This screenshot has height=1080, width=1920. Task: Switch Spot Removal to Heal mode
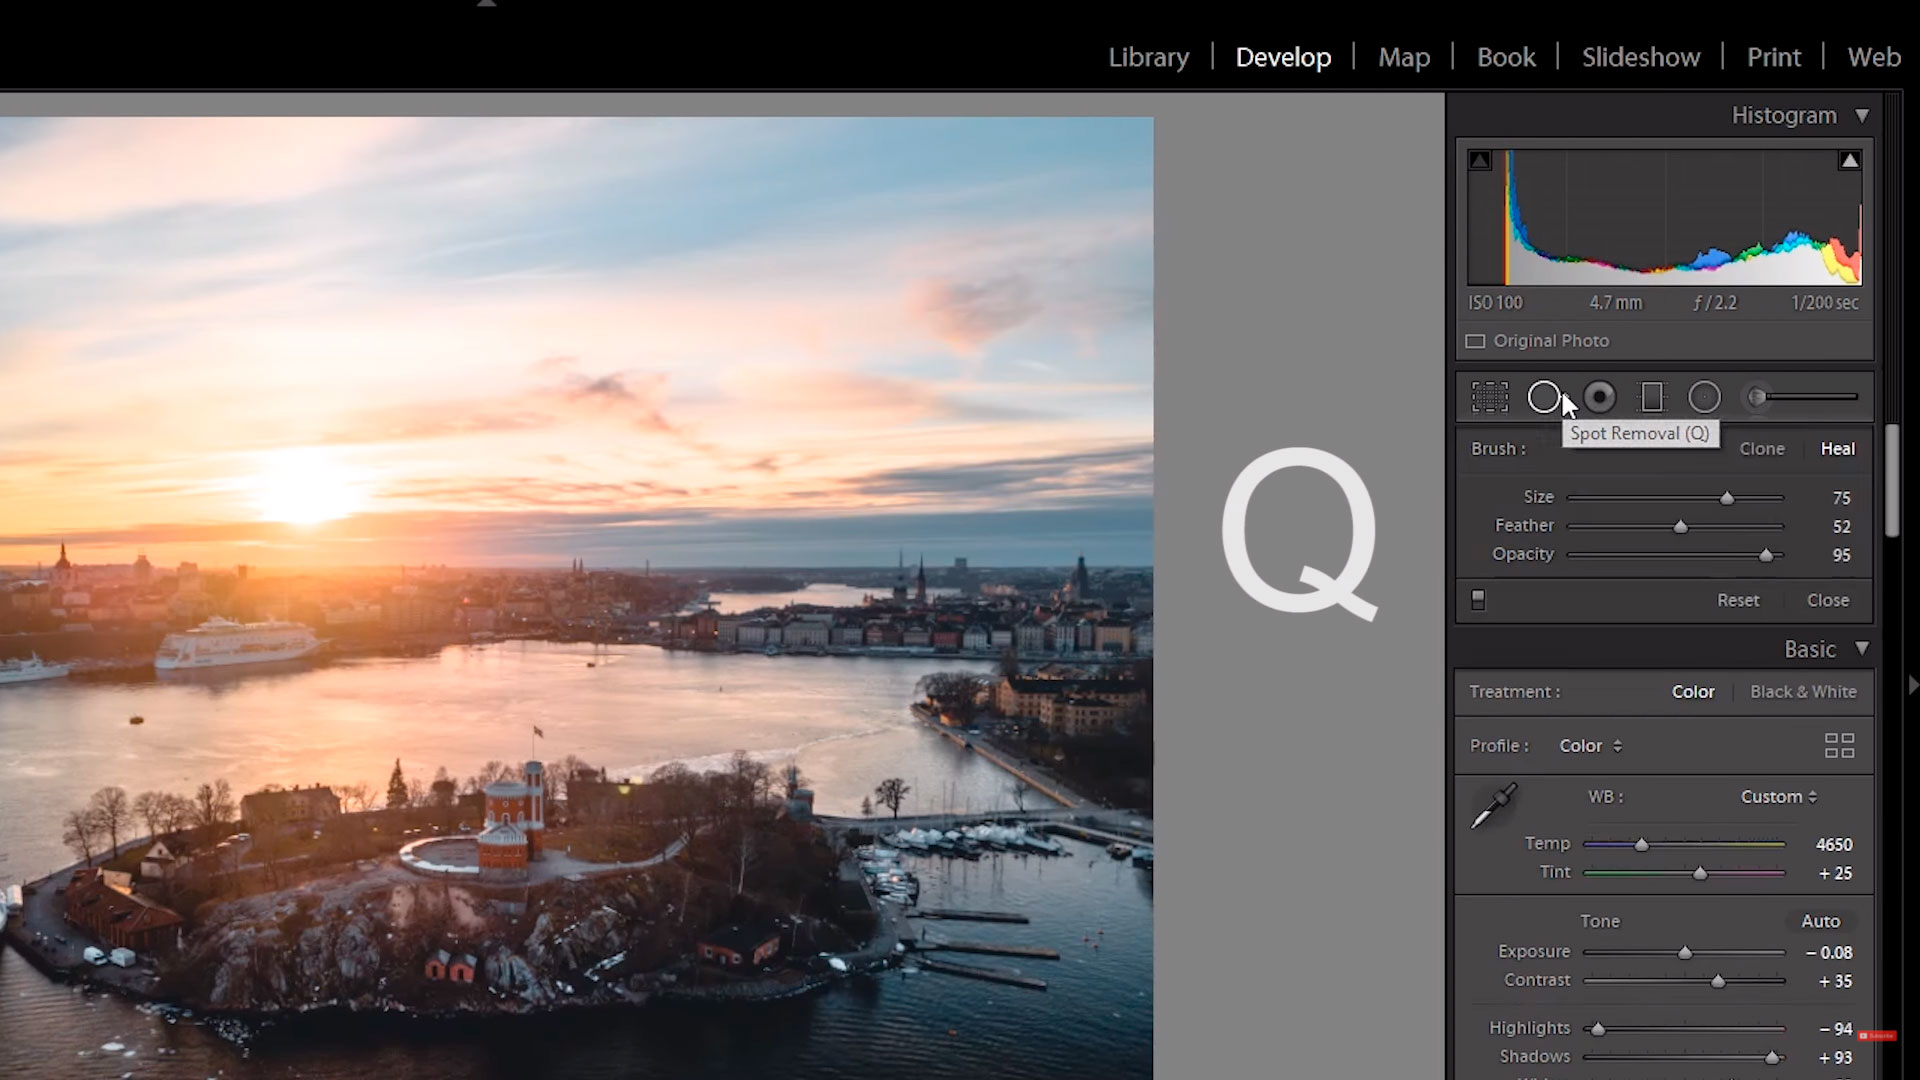point(1837,448)
